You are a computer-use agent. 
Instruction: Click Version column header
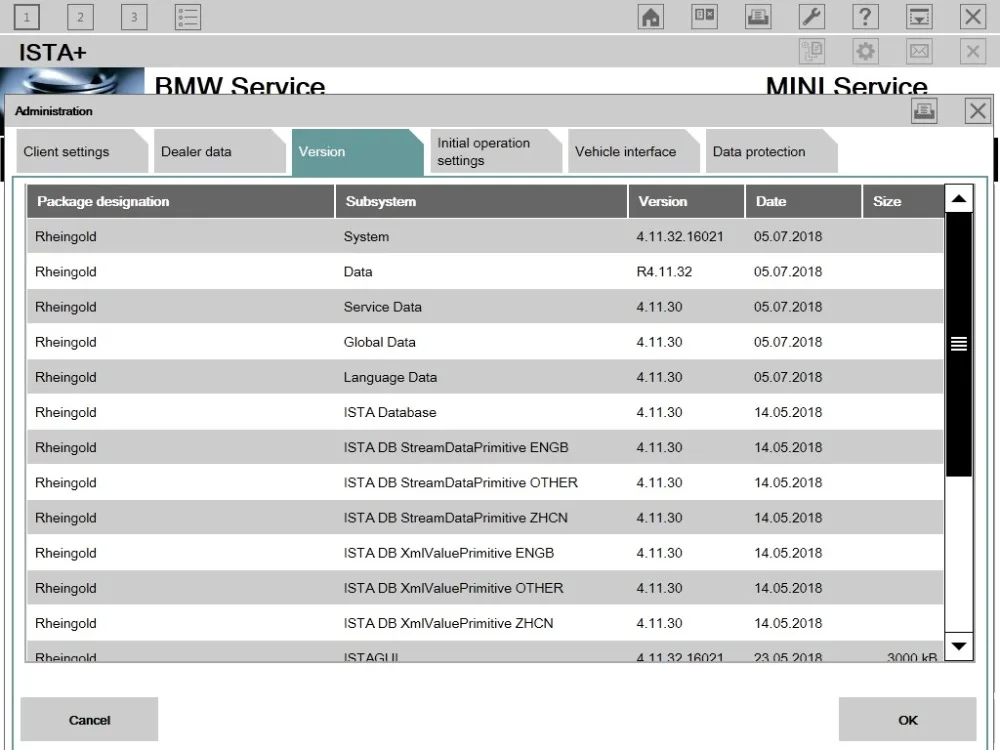[686, 202]
